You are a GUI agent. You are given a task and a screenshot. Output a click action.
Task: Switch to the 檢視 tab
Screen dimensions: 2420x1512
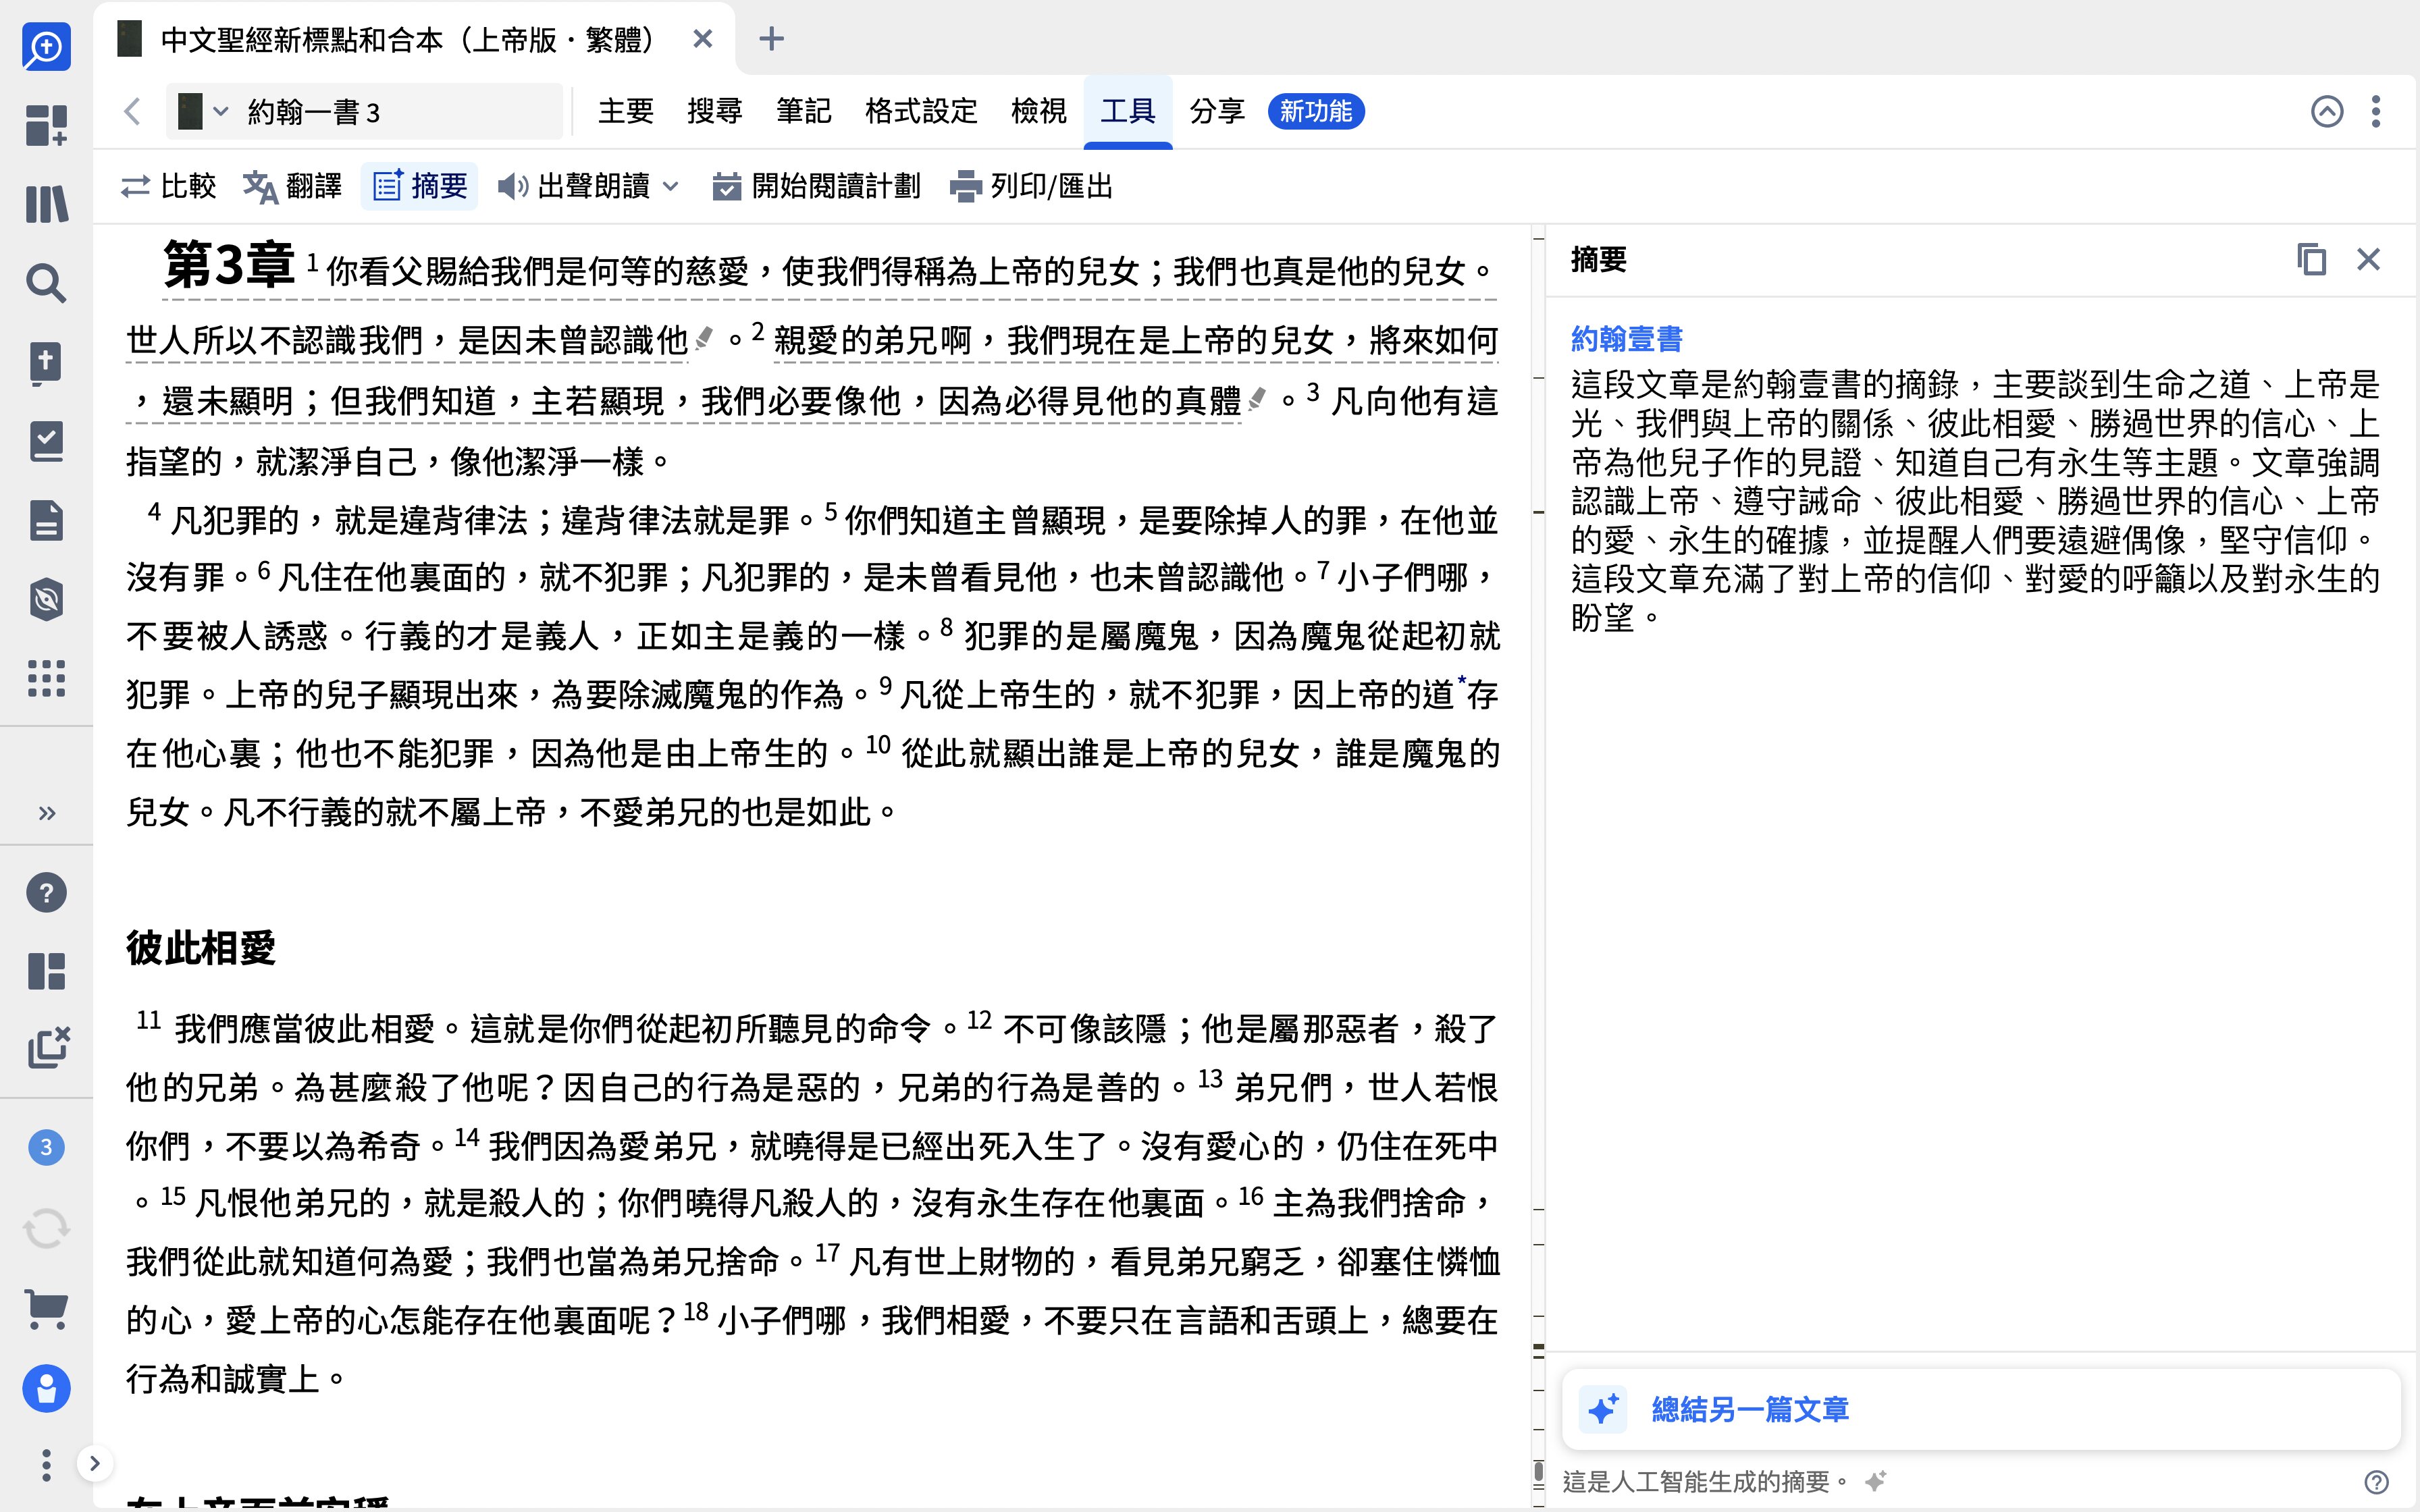tap(1039, 111)
